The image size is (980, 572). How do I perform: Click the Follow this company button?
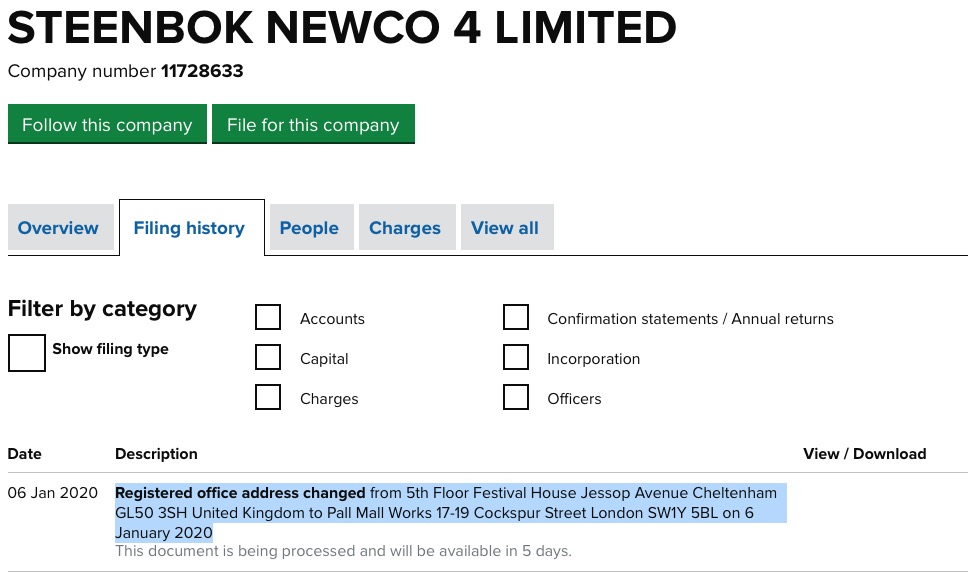click(107, 125)
